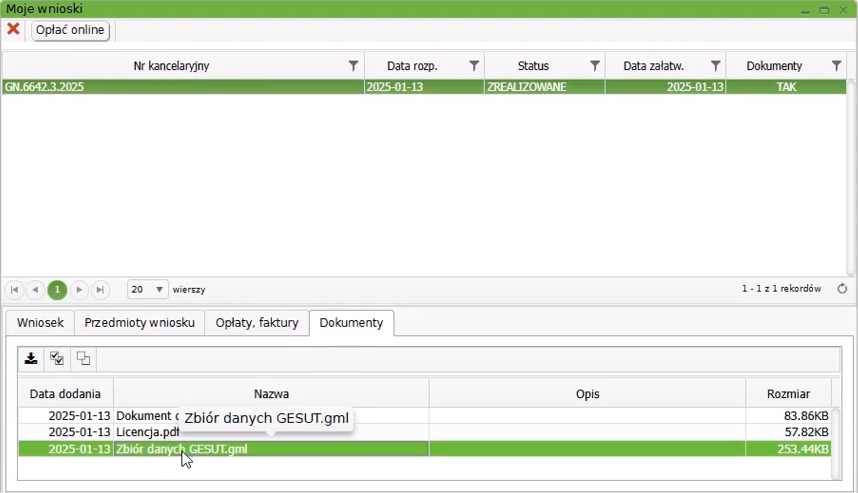Download selected documents with the download icon
The height and width of the screenshot is (493, 858).
point(31,359)
